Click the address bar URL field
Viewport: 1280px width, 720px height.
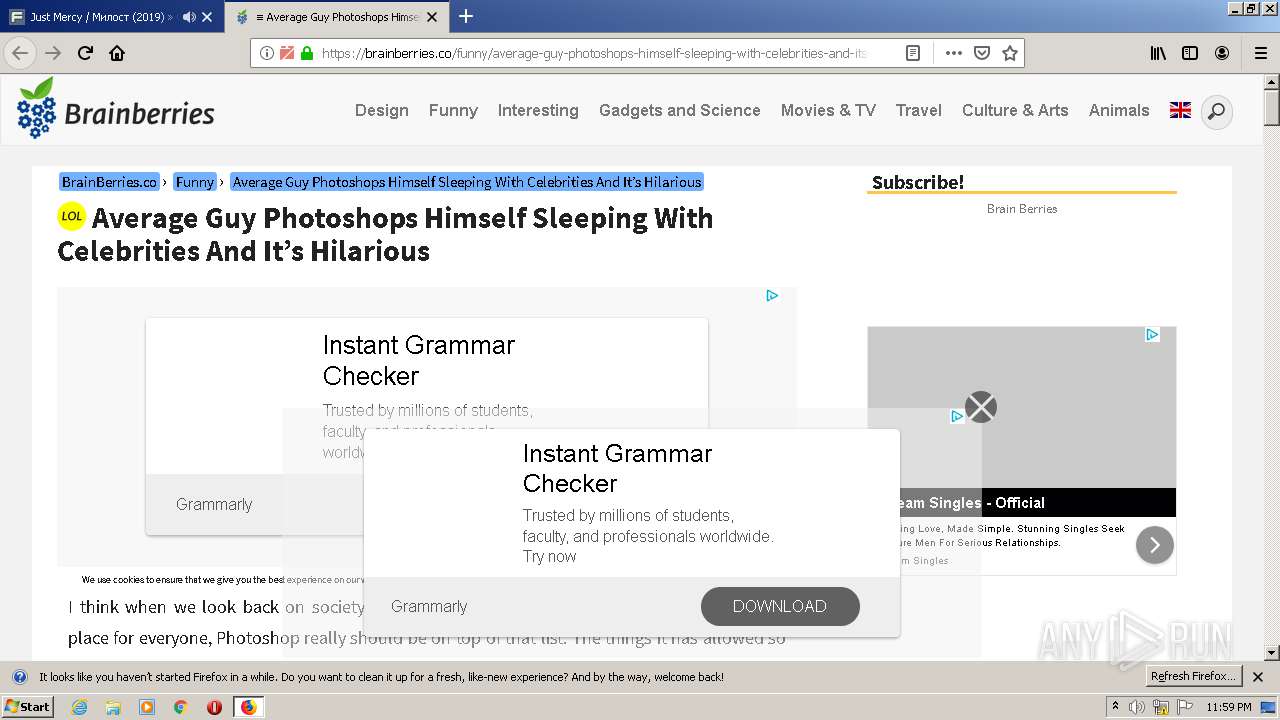pos(595,53)
